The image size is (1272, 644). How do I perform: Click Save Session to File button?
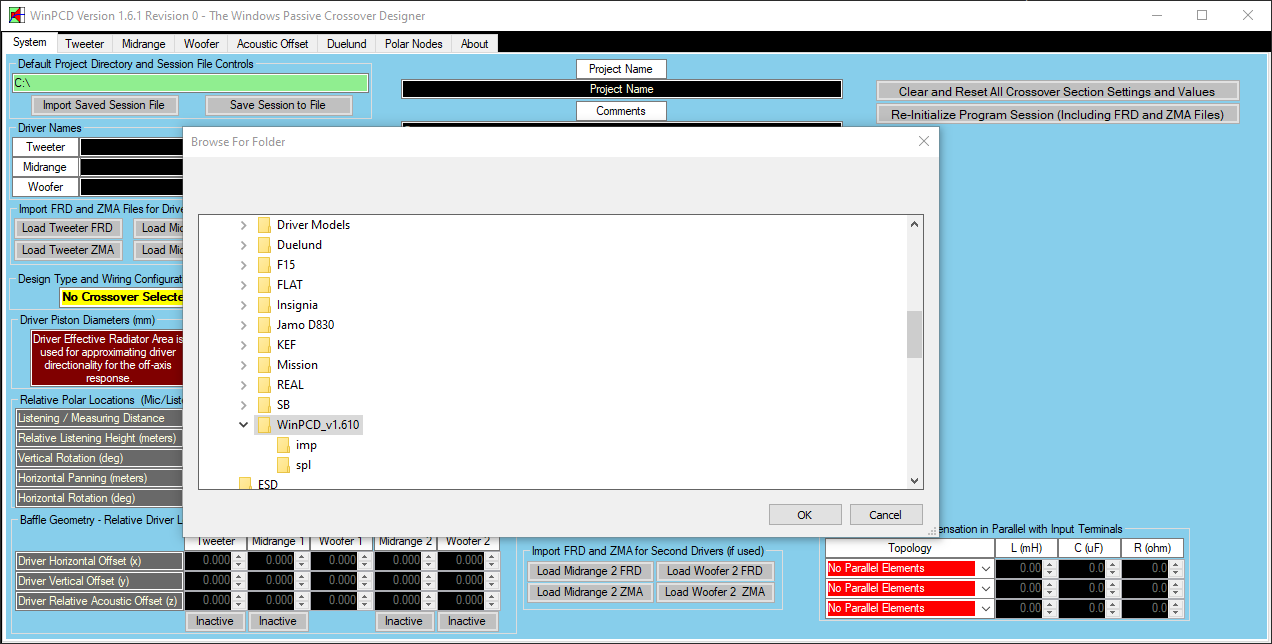[x=278, y=105]
